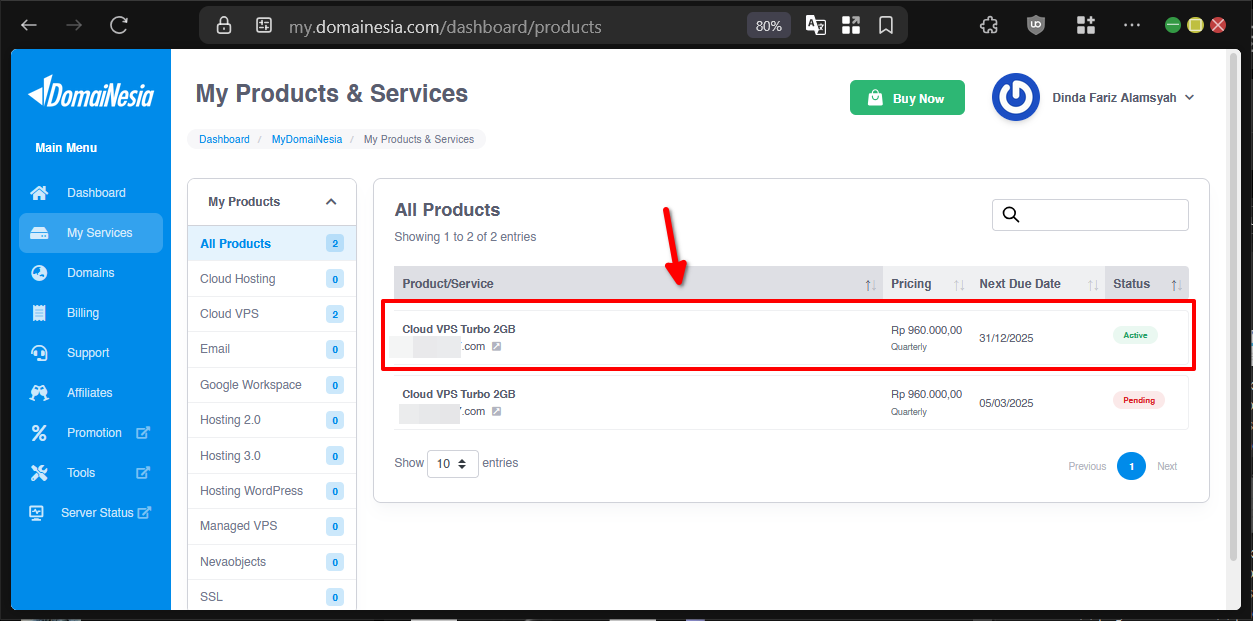Open Billing from the sidebar icon
The height and width of the screenshot is (621, 1253).
[40, 312]
